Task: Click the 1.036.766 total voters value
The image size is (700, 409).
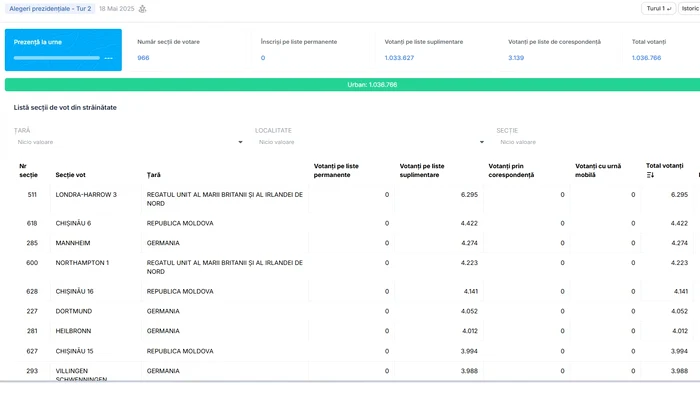Action: pos(646,58)
